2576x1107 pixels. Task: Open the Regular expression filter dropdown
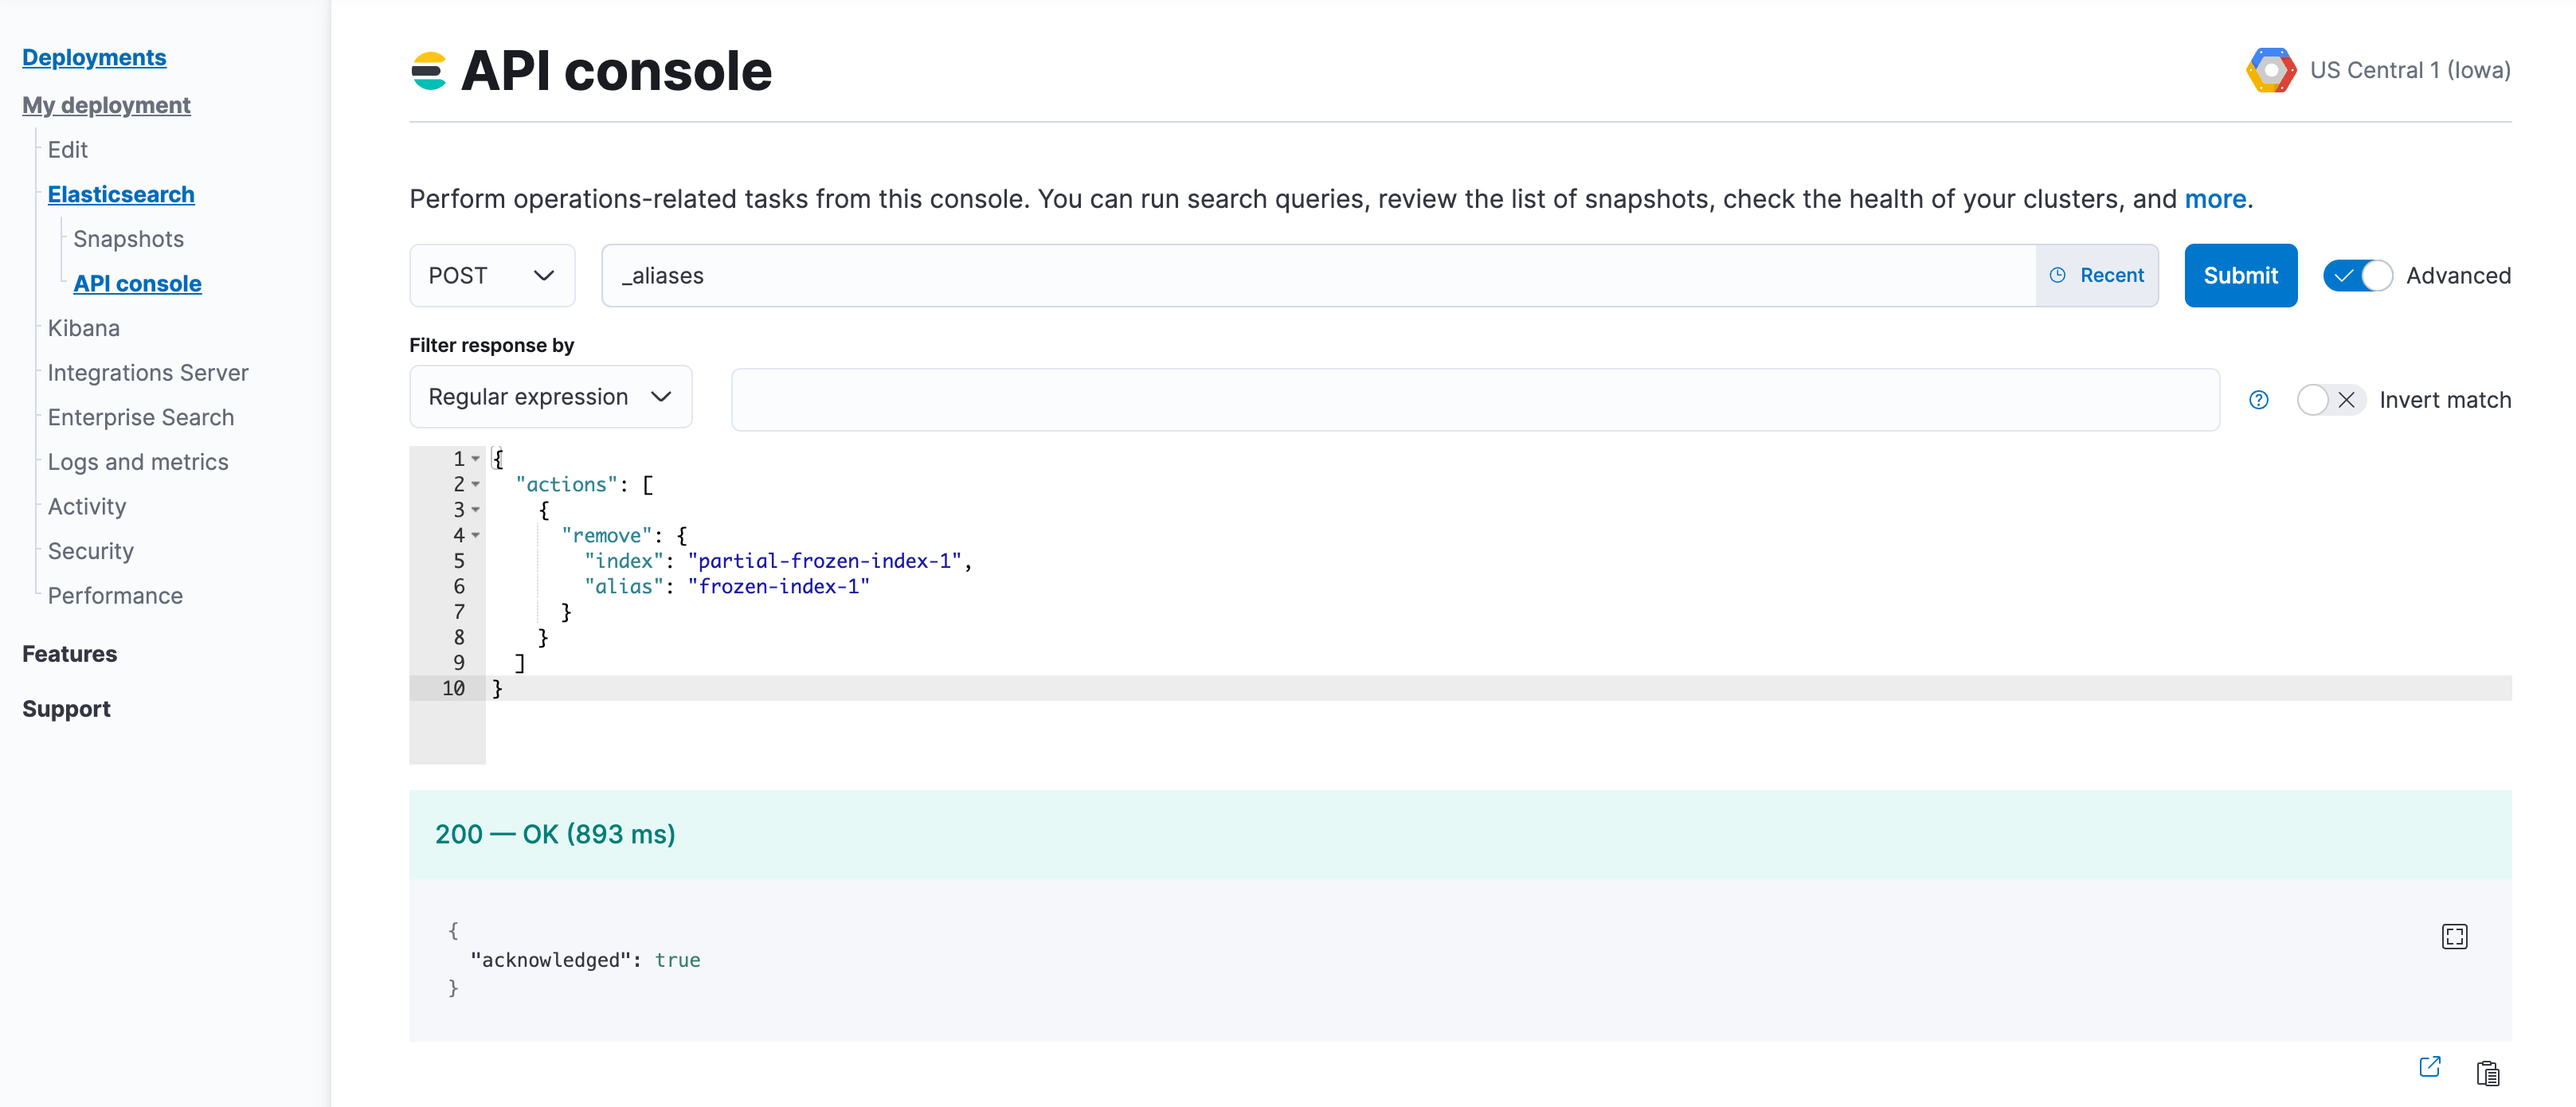pos(549,396)
